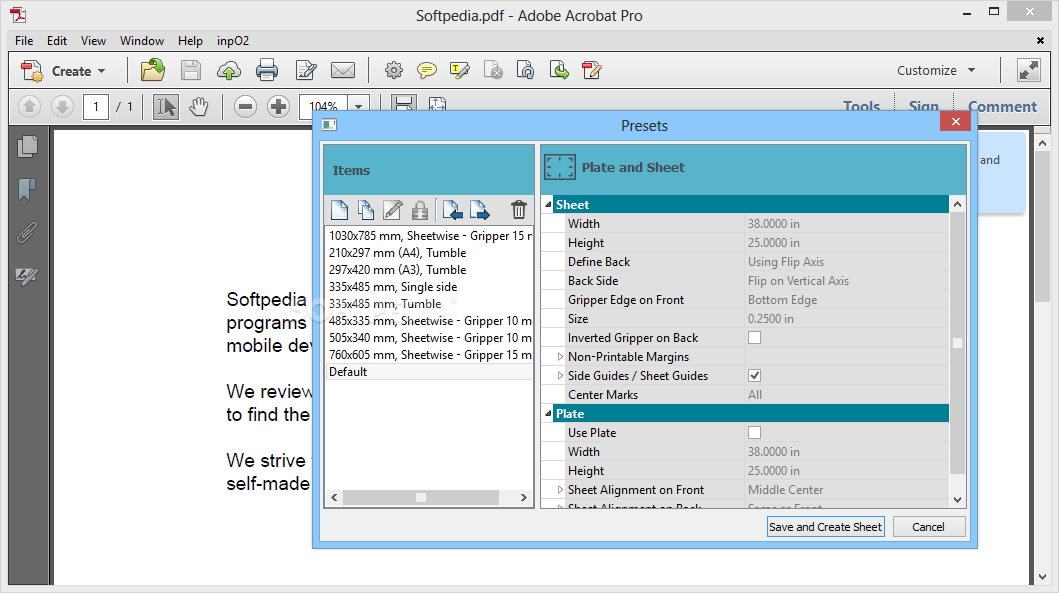This screenshot has width=1059, height=593.
Task: Click the cloud upload icon
Action: click(229, 70)
